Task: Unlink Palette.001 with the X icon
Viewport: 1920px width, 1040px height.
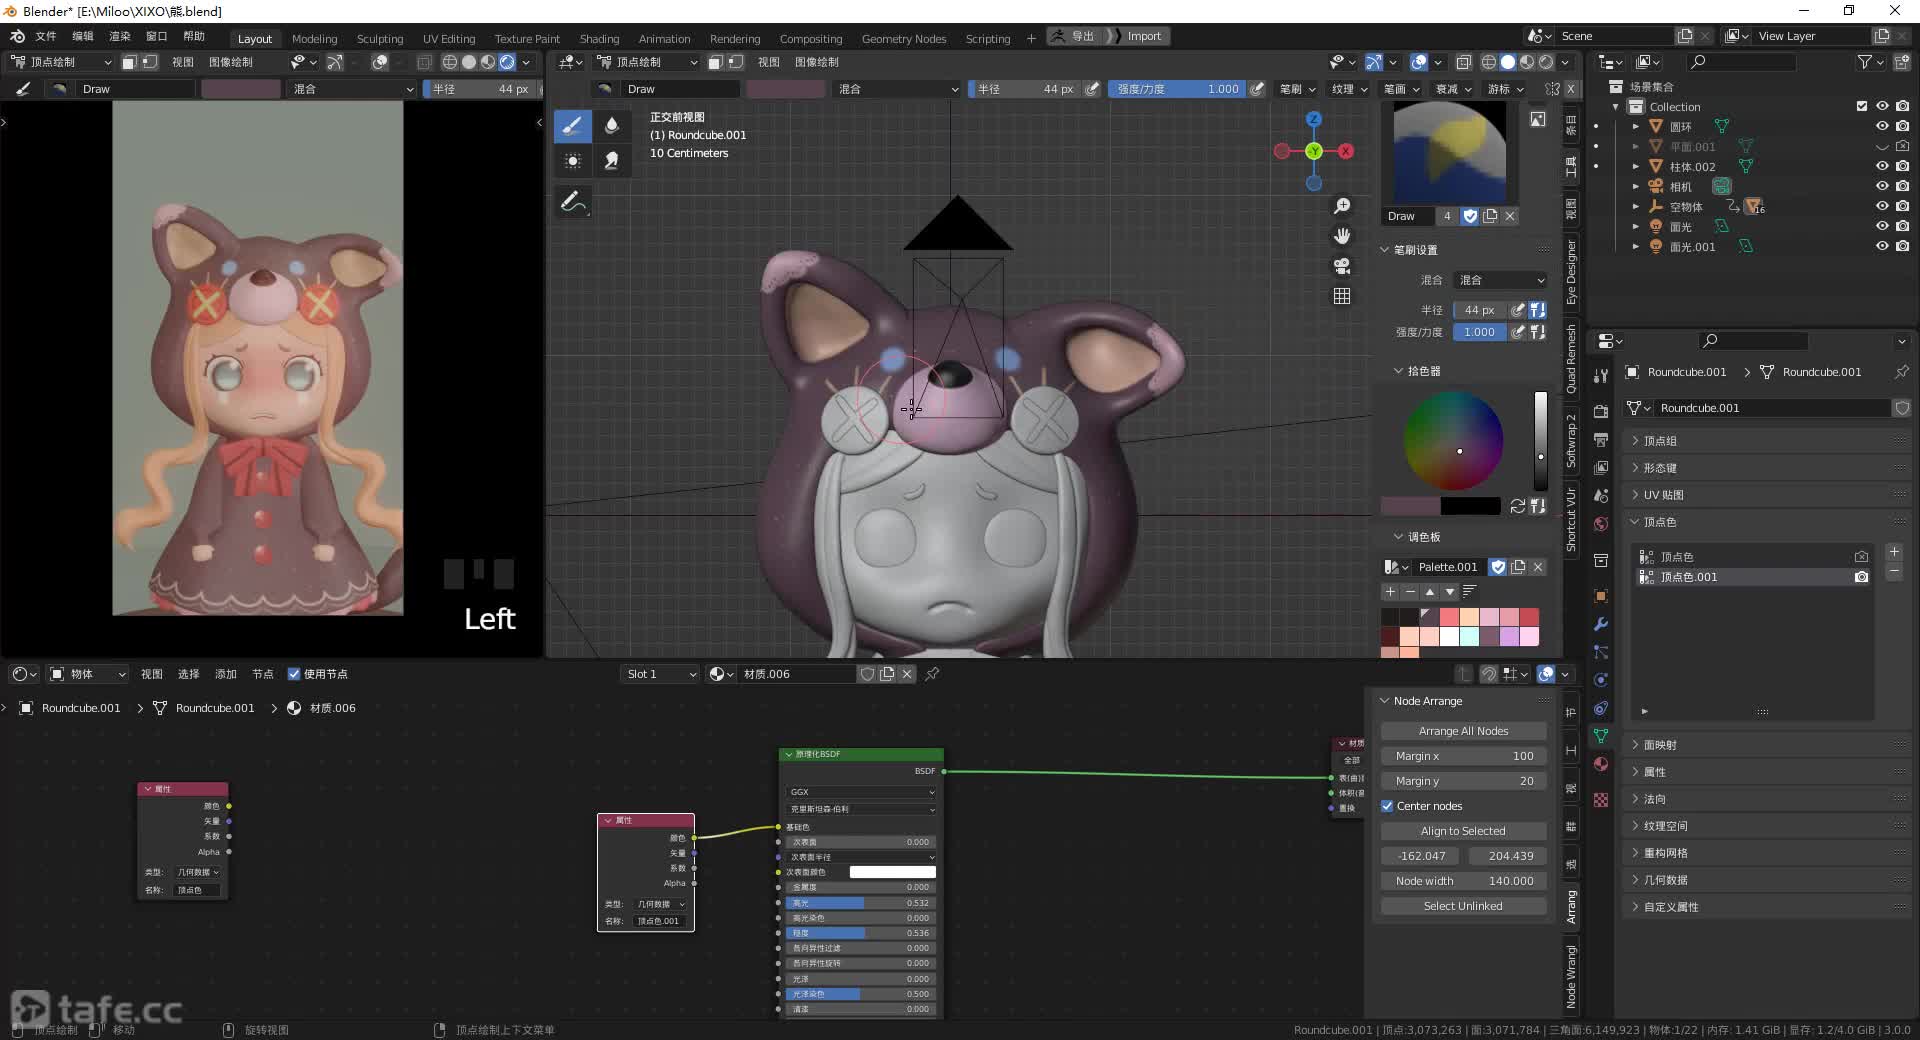Action: (1538, 567)
